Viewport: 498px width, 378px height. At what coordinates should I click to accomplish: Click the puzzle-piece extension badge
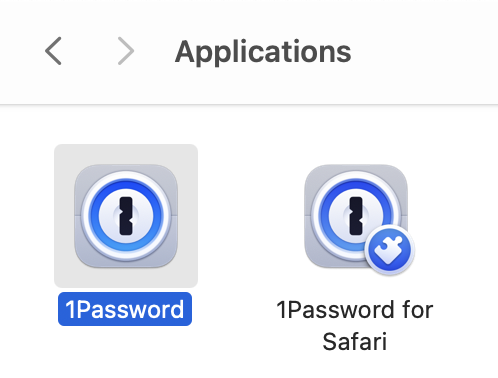pyautogui.click(x=390, y=250)
